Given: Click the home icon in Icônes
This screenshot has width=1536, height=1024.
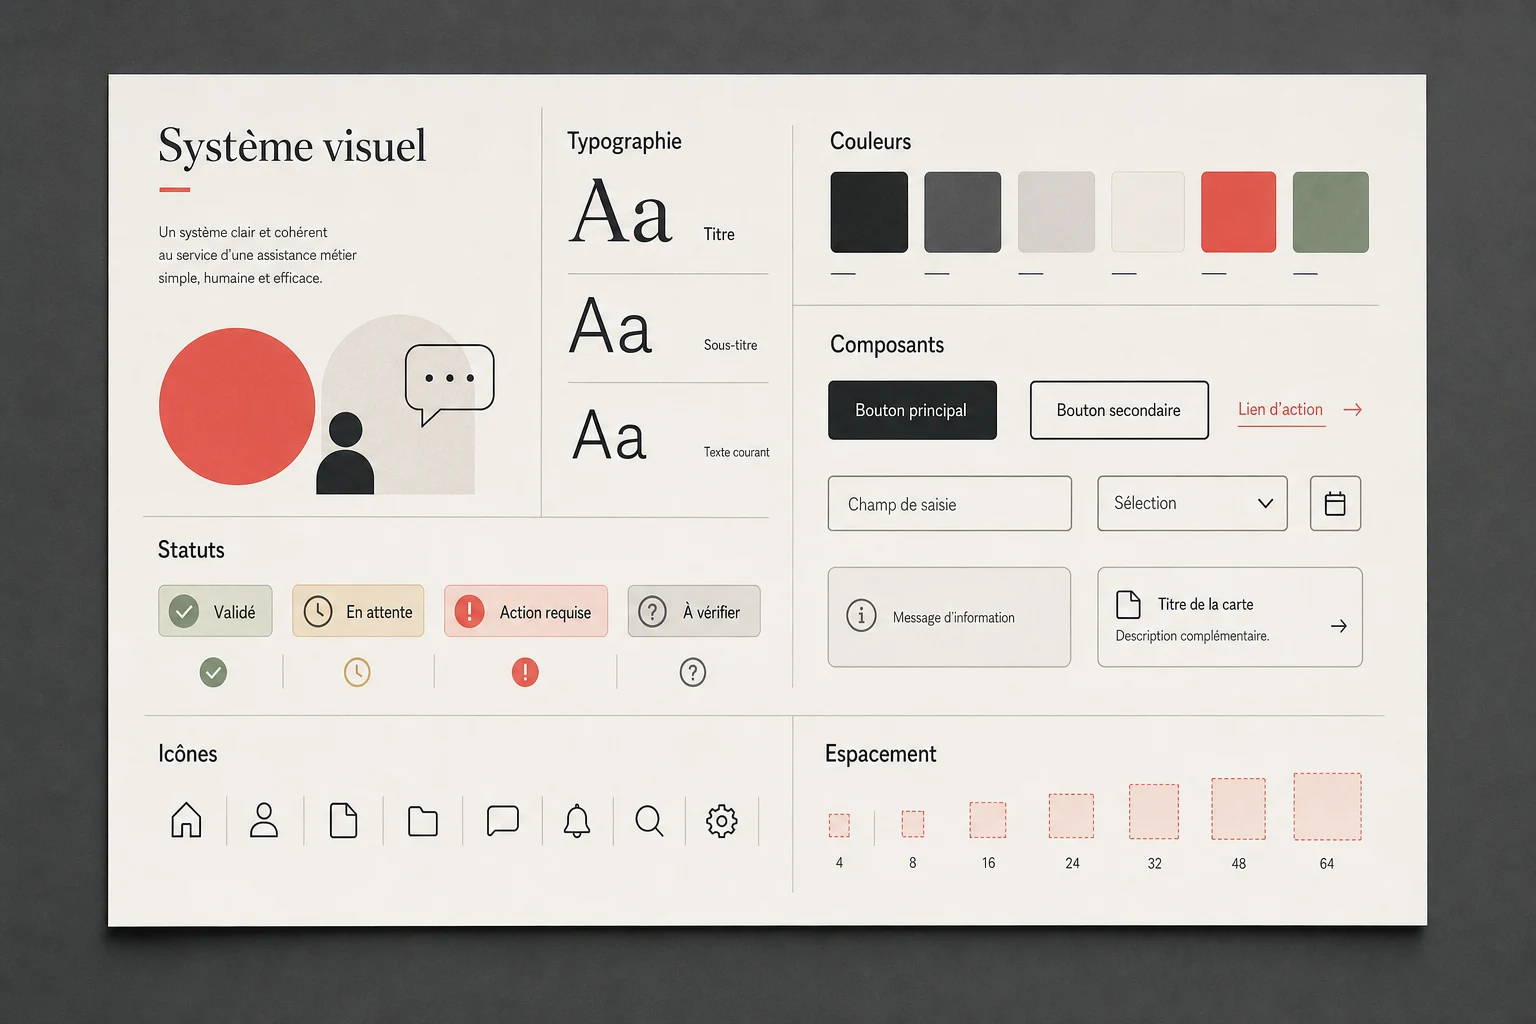Looking at the screenshot, I should (186, 820).
